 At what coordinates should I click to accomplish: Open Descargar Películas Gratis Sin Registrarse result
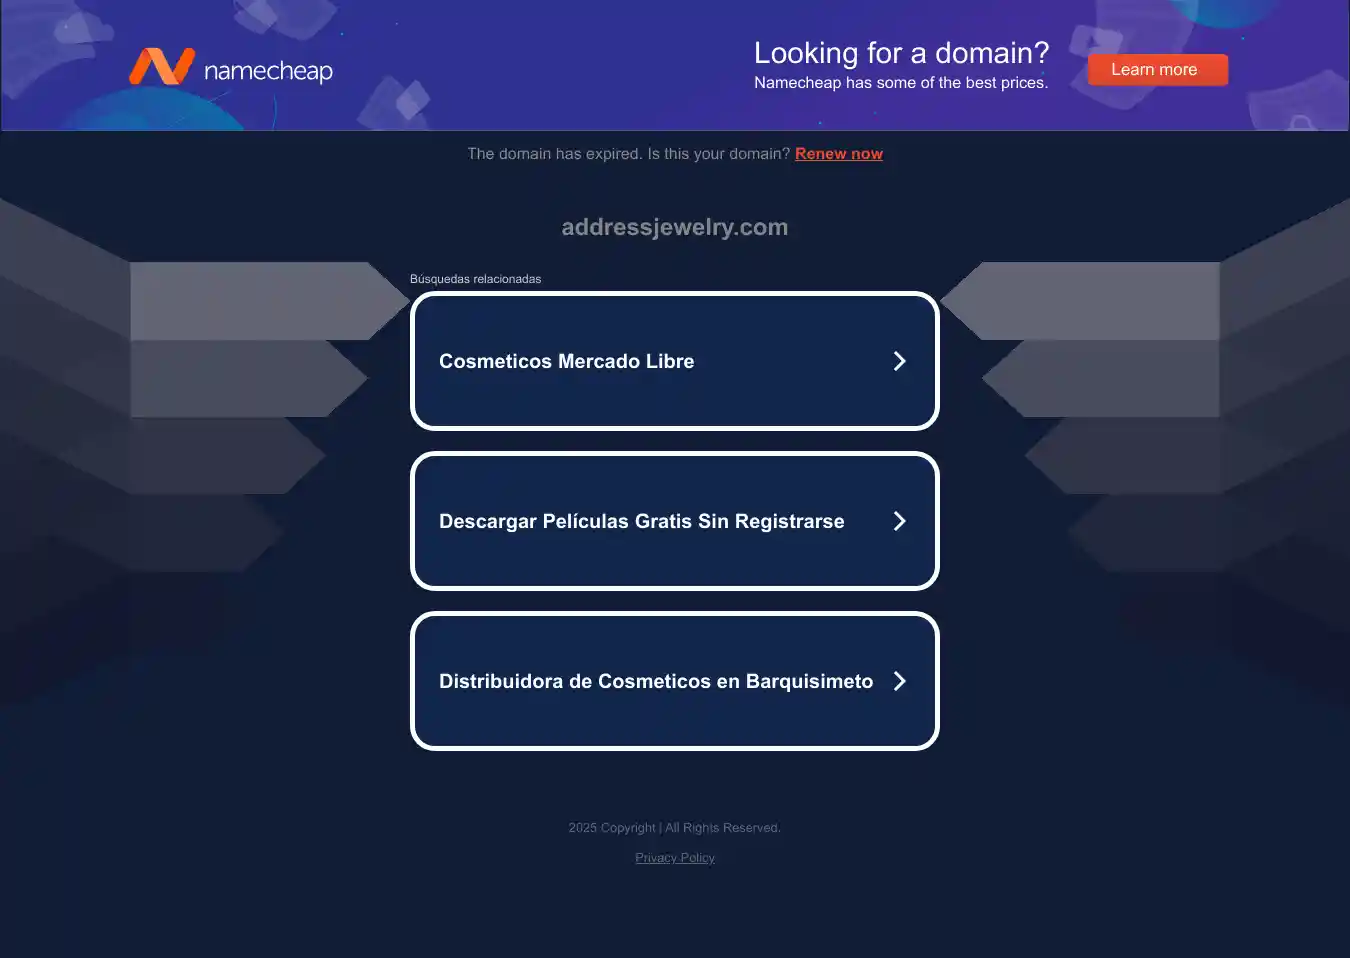641,521
